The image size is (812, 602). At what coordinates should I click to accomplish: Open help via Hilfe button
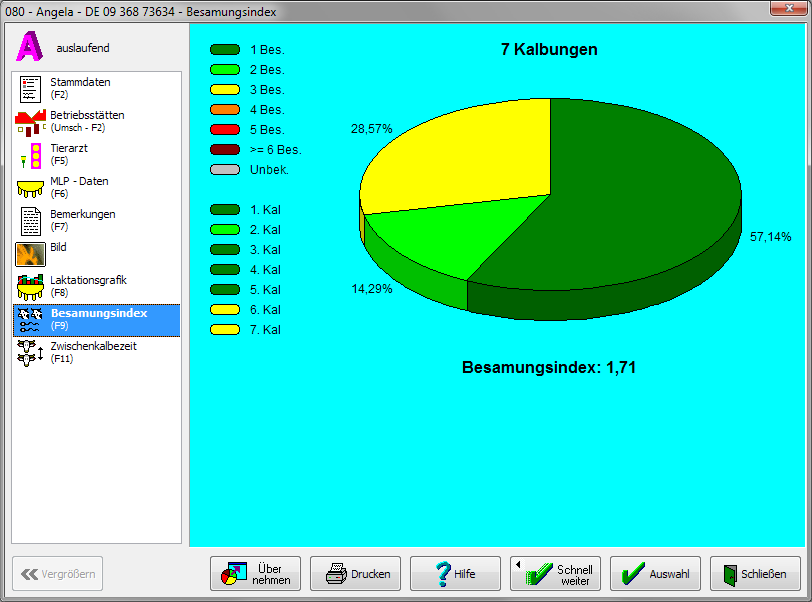click(455, 574)
